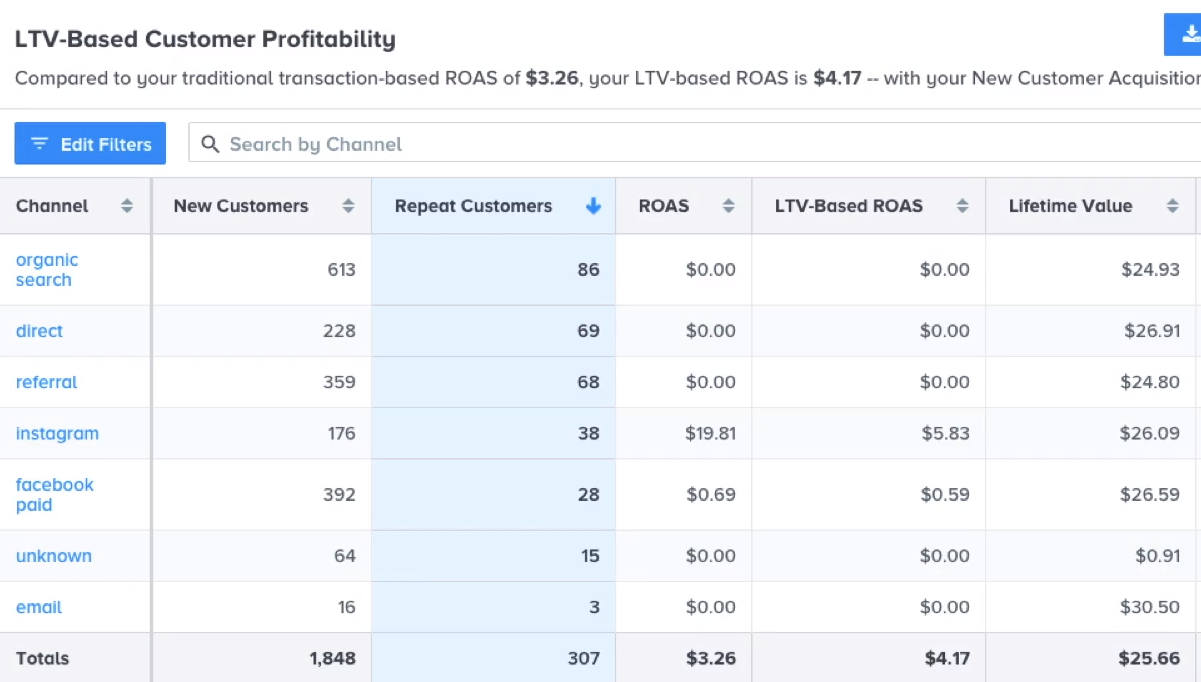Click the LTV-Based ROAS header label
The height and width of the screenshot is (682, 1201).
tap(849, 206)
